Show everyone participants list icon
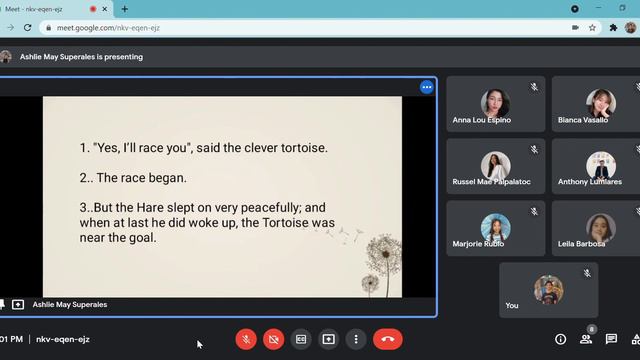640x360 pixels. (x=586, y=339)
